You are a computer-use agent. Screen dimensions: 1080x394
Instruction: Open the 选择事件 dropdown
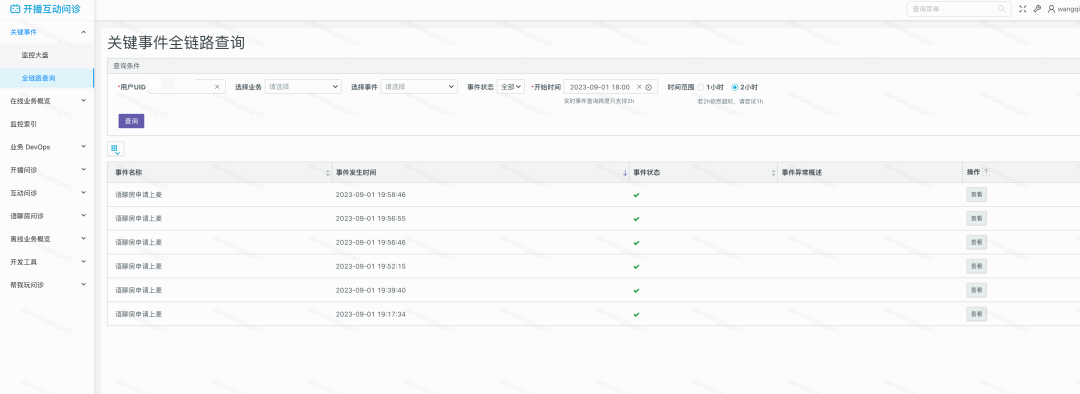click(419, 87)
